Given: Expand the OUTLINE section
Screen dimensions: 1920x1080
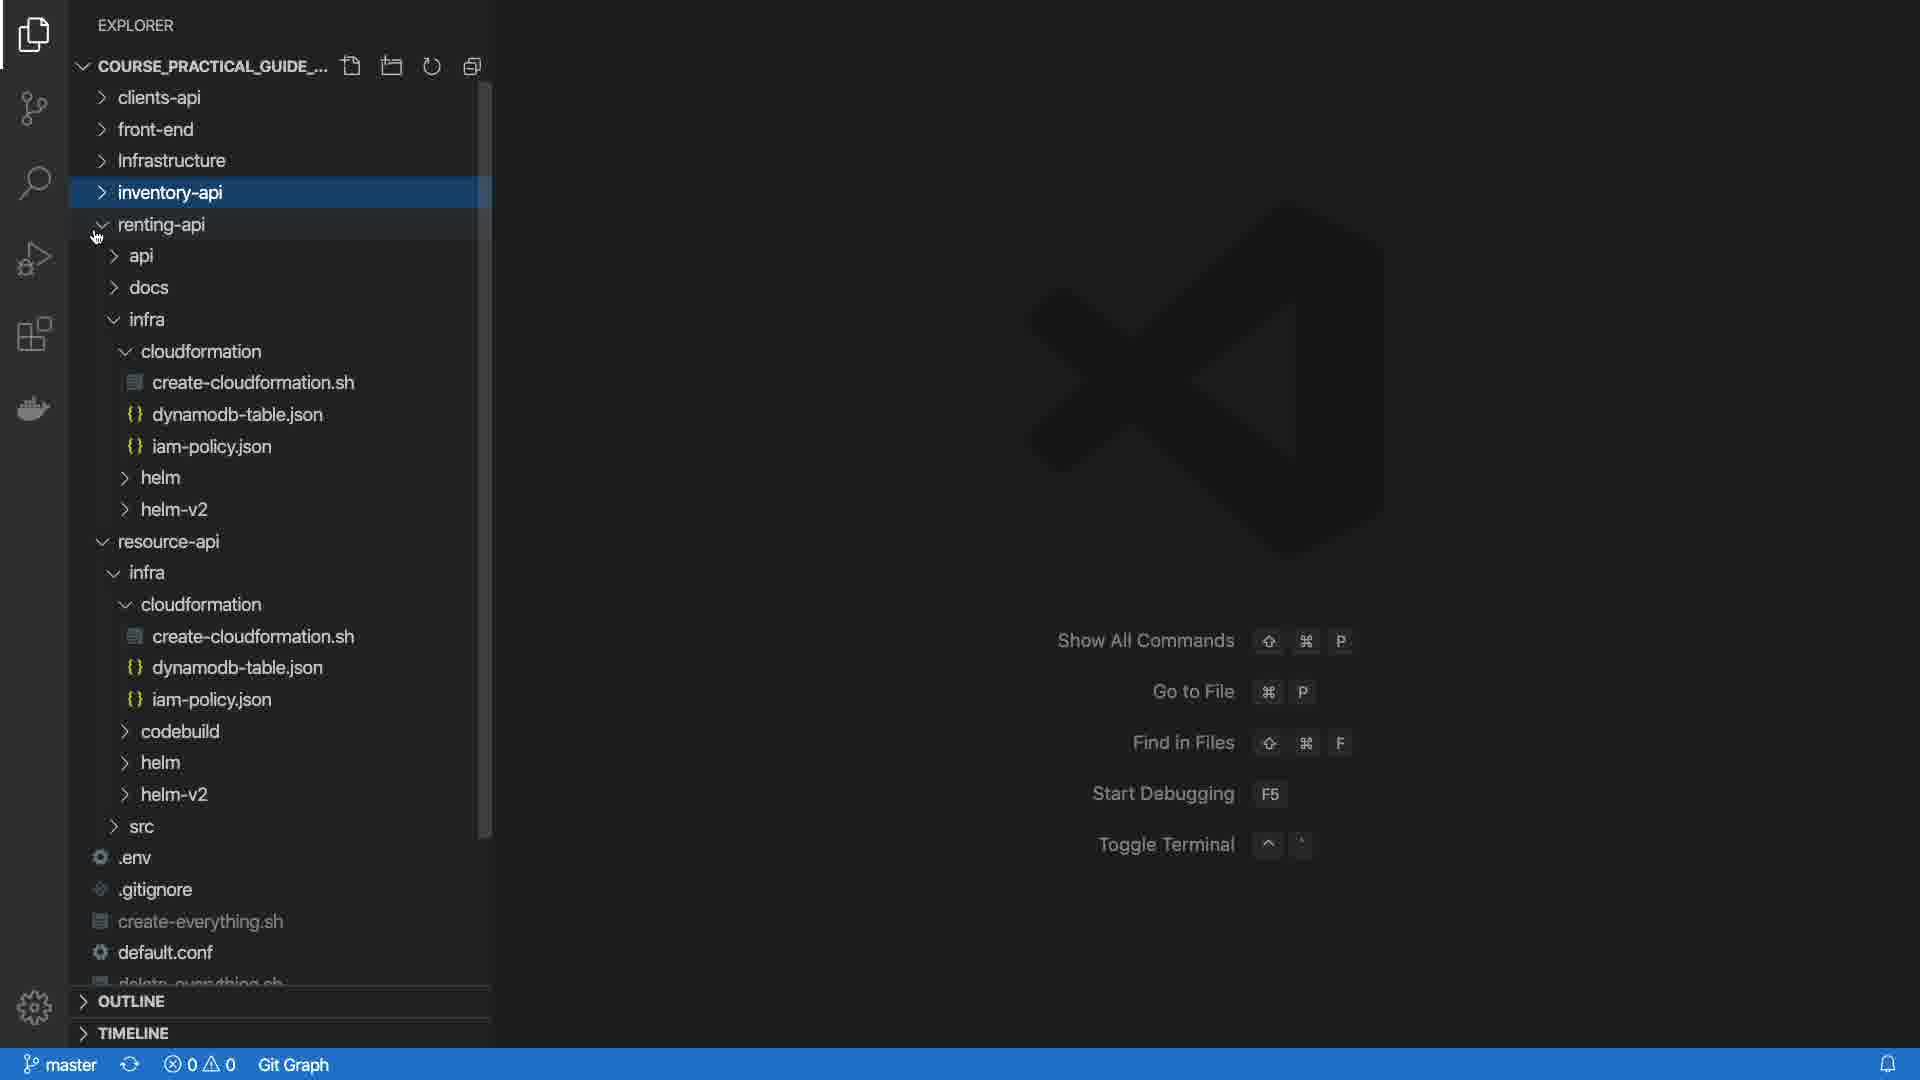Looking at the screenshot, I should (x=131, y=1001).
